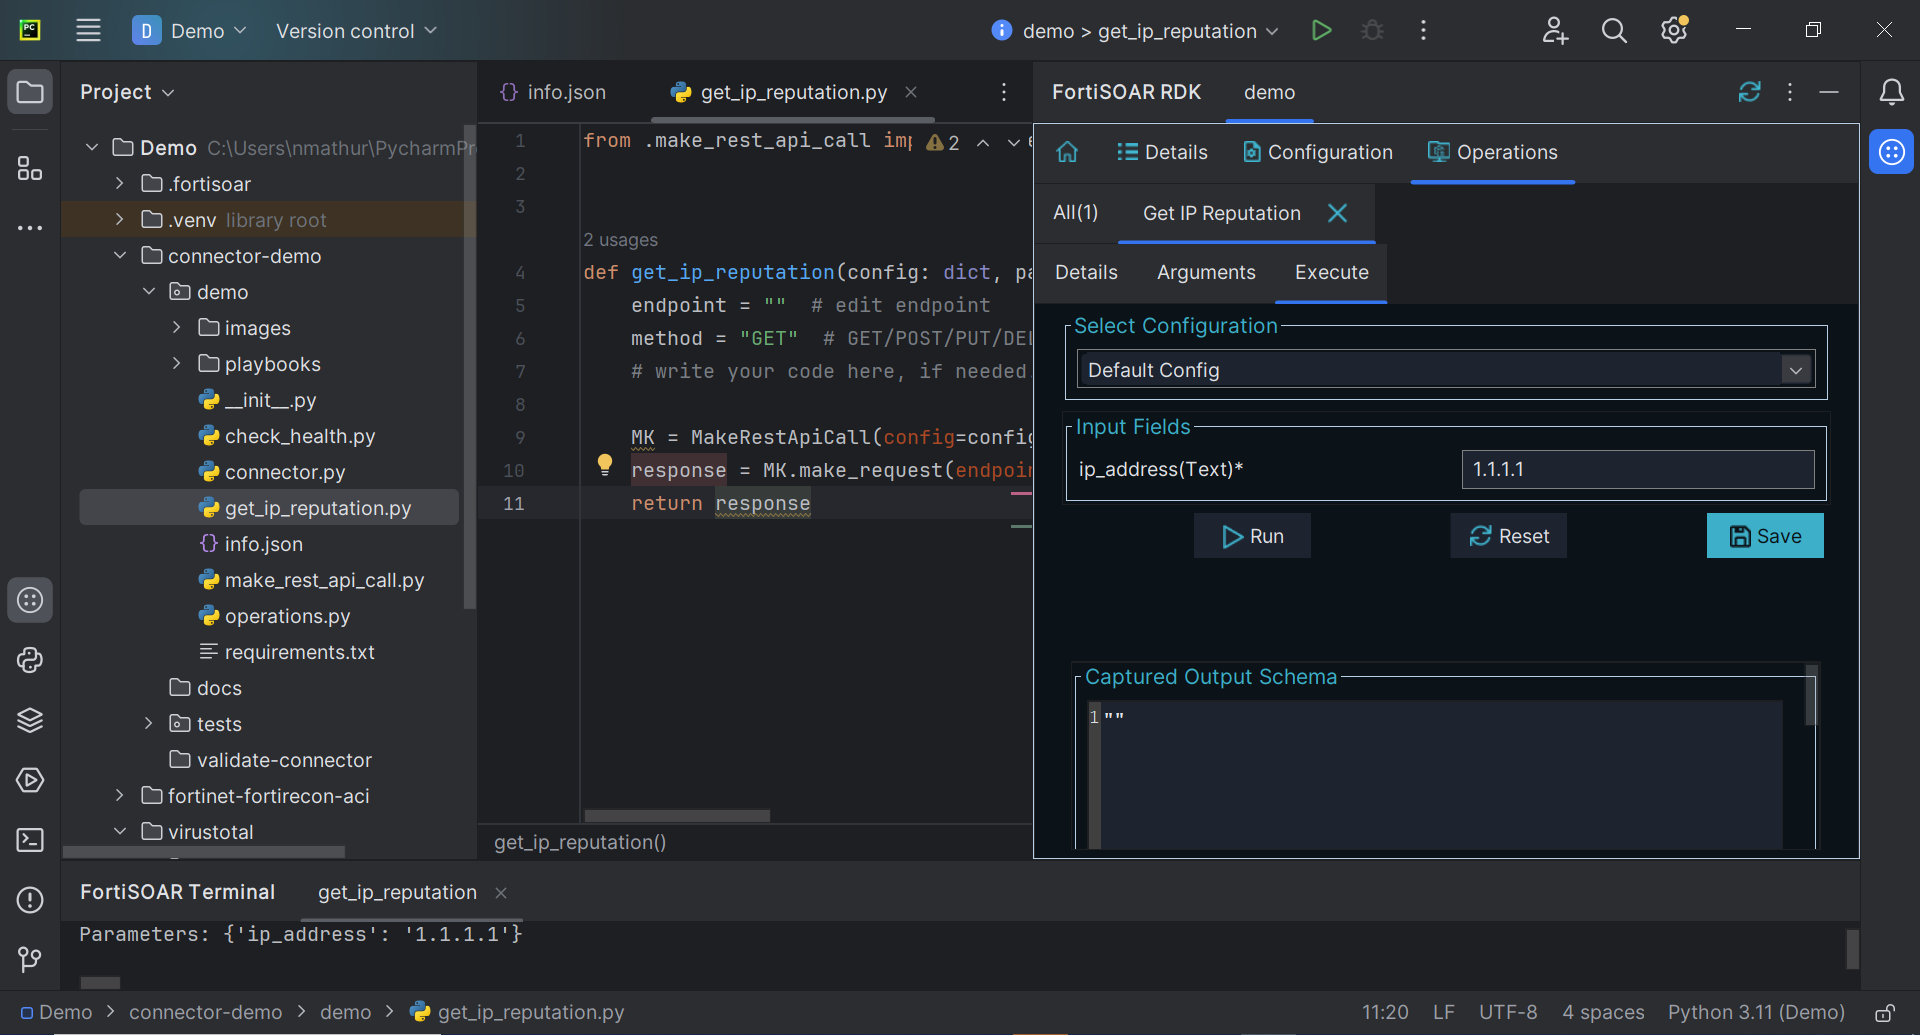1920x1035 pixels.
Task: Open the Version control dropdown menu
Action: pos(356,31)
